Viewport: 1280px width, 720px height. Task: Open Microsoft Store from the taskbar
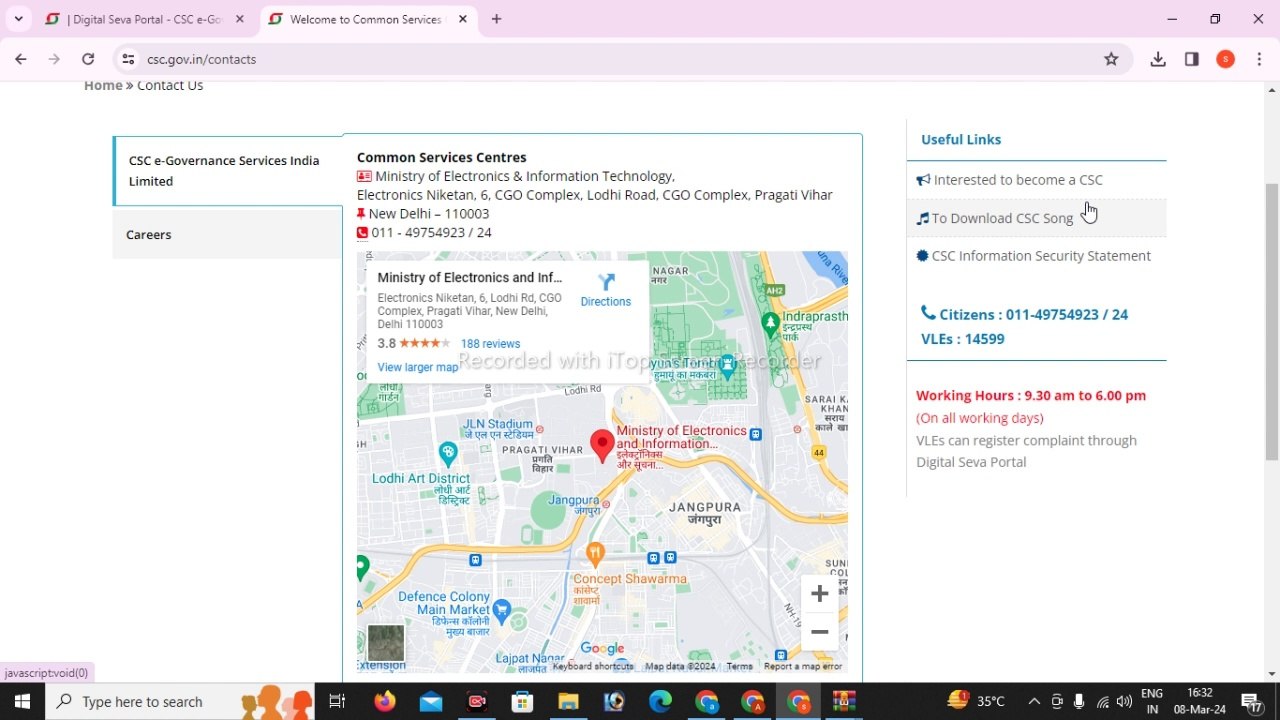[x=522, y=701]
